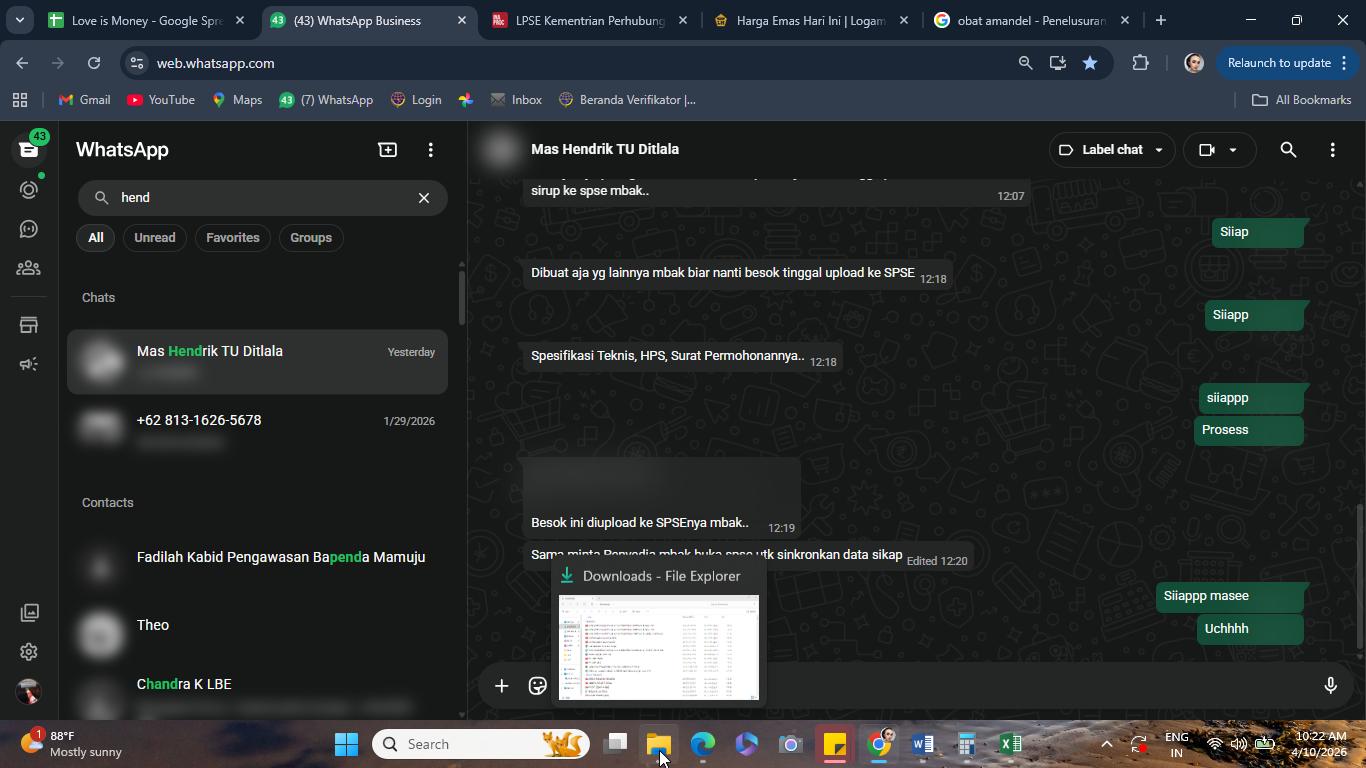Select the Unread chat filter
Viewport: 1366px width, 768px height.
pos(155,238)
